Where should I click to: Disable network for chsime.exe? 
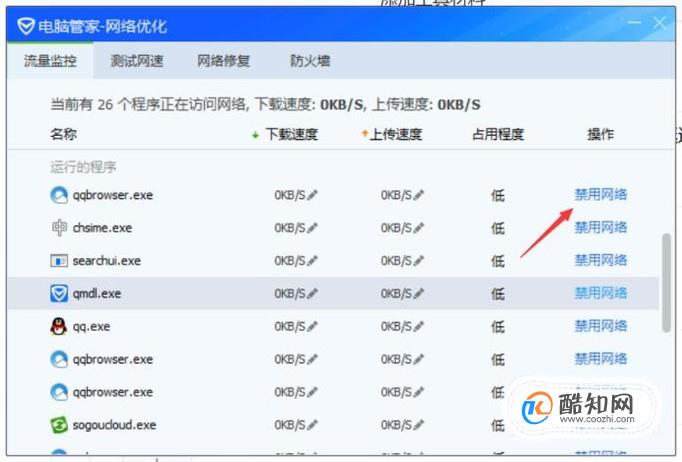(601, 228)
